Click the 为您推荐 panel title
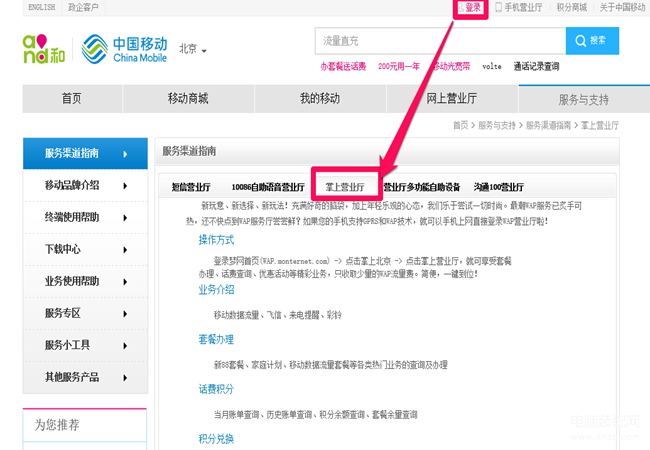 pyautogui.click(x=57, y=425)
